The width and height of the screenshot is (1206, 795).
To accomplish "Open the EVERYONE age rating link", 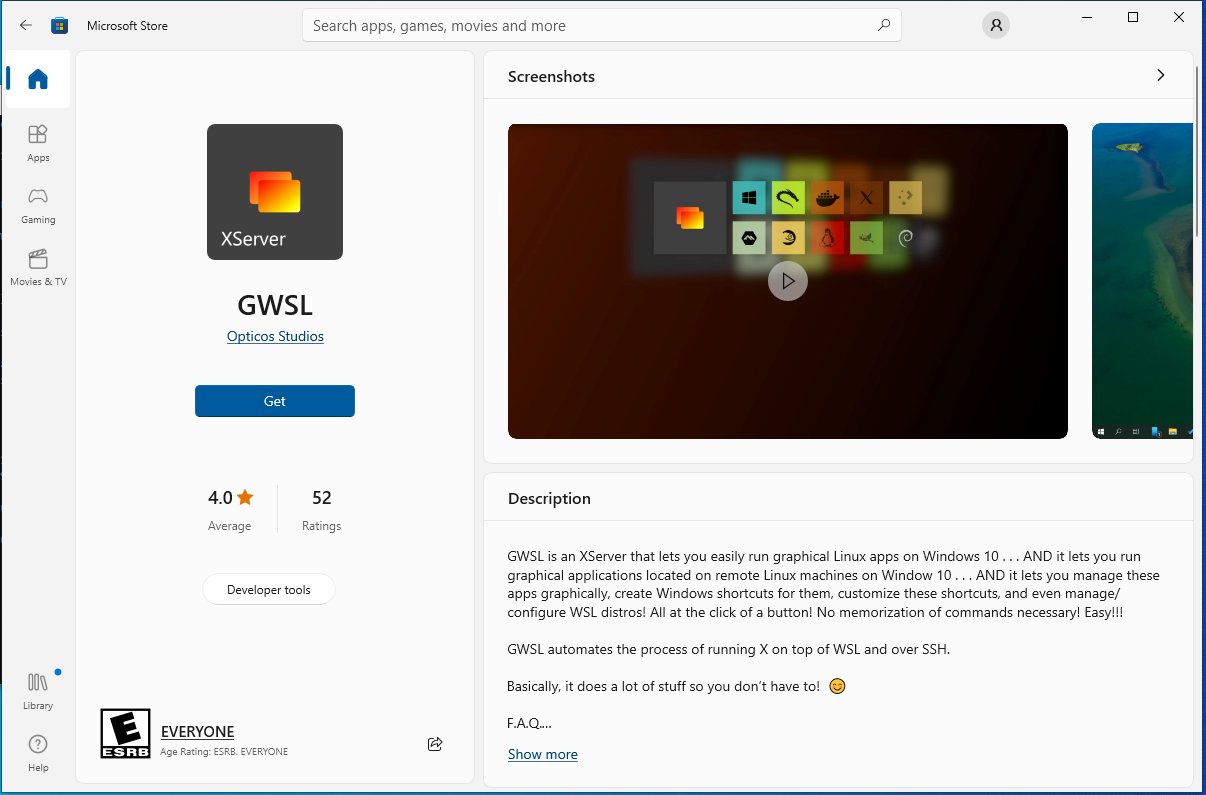I will pos(197,732).
